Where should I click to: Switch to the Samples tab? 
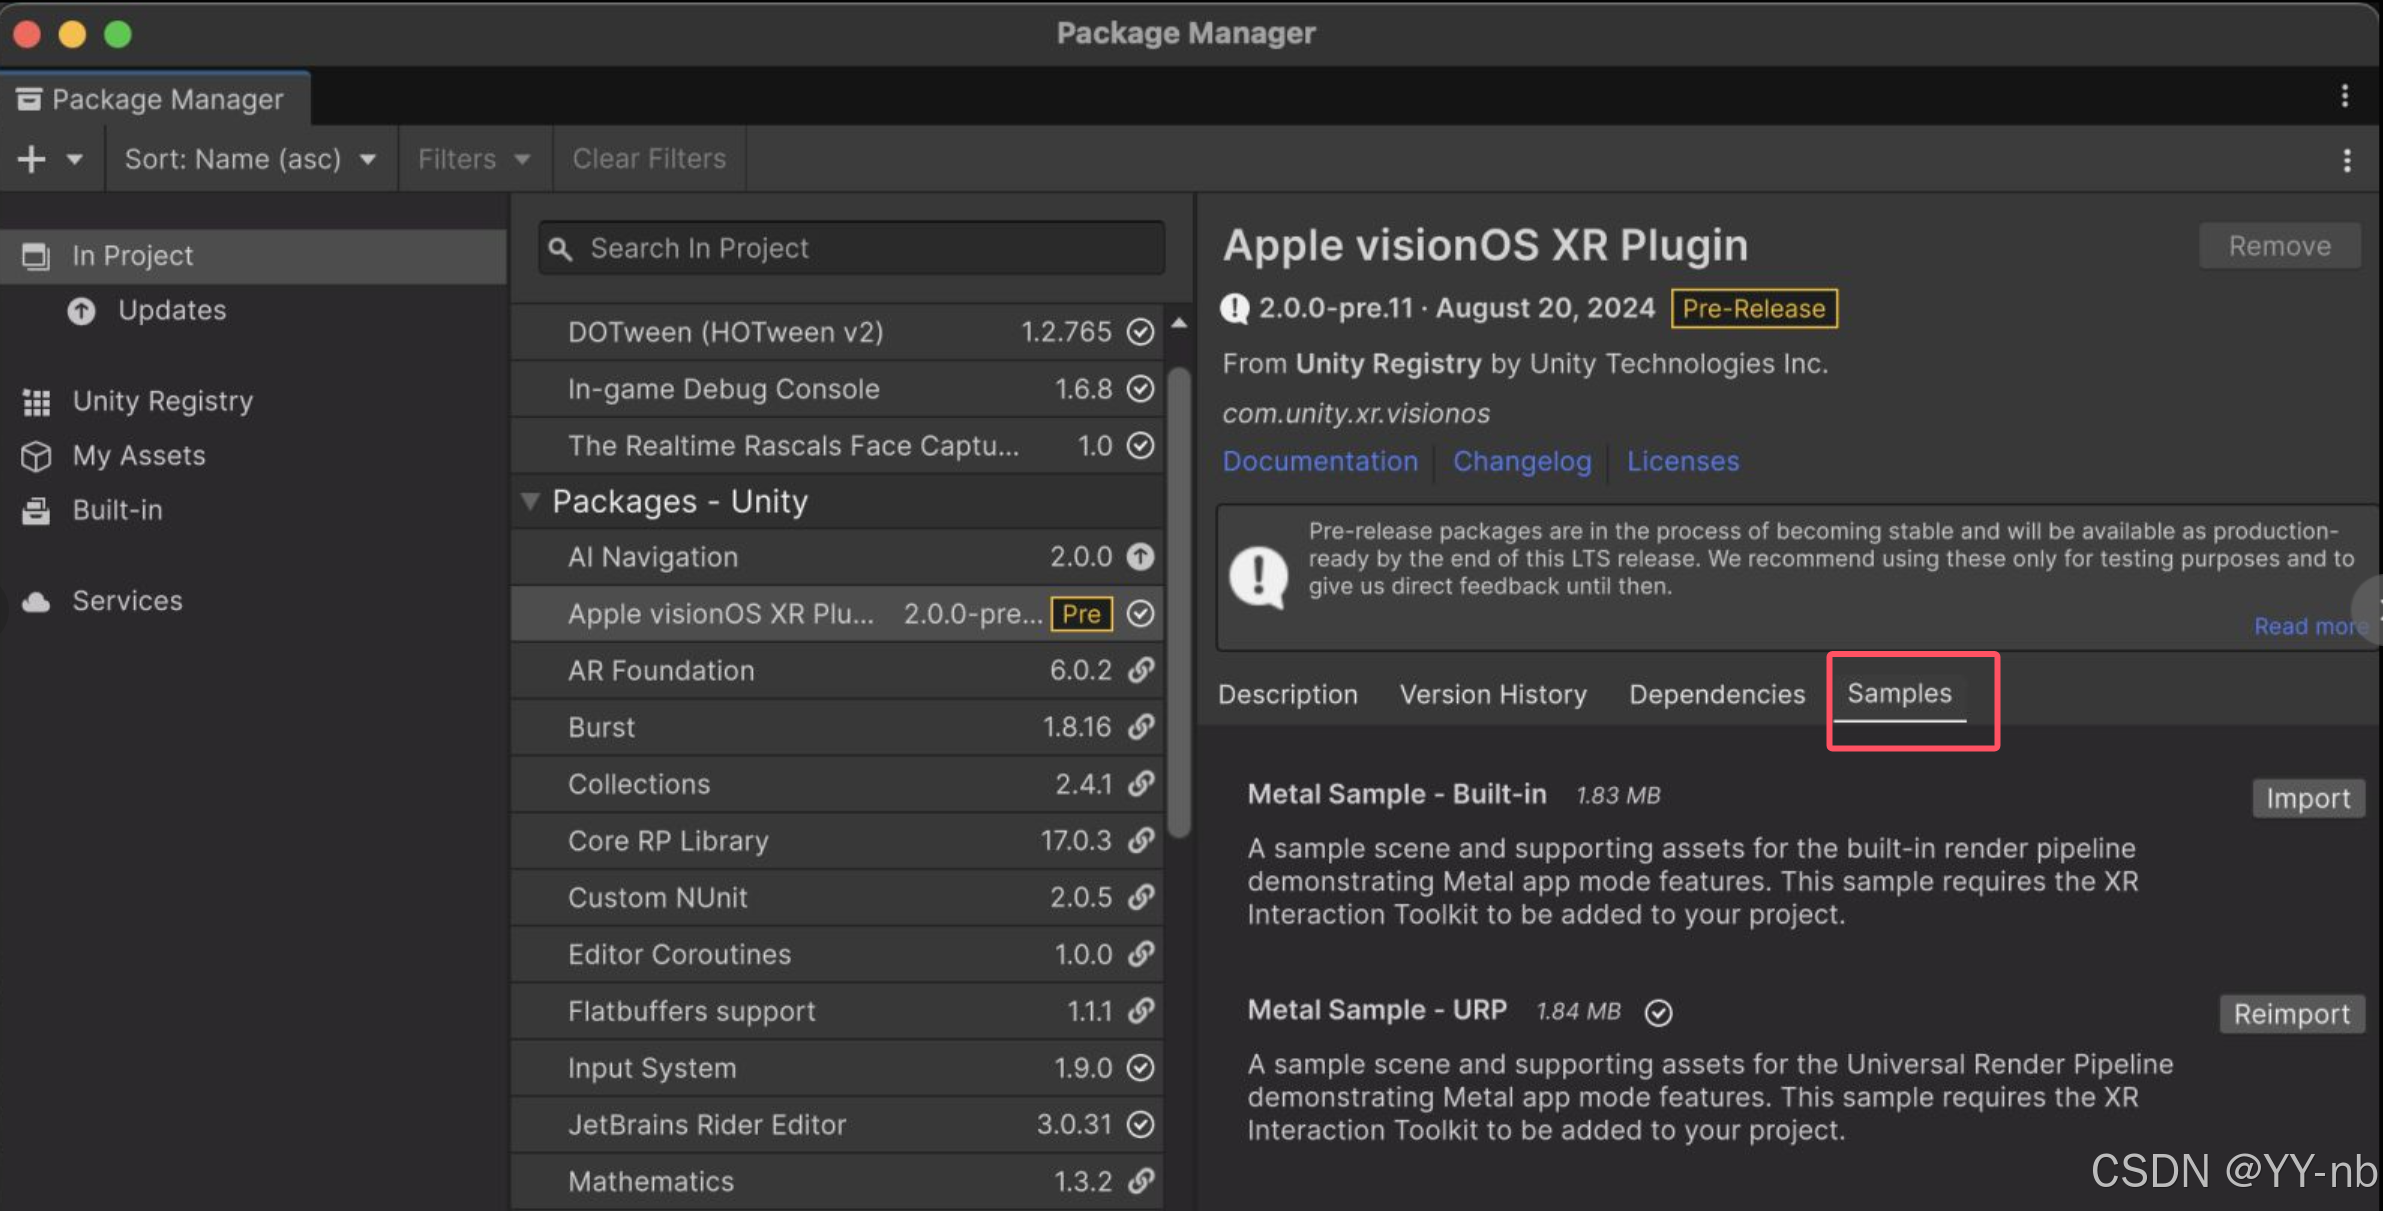click(x=1899, y=694)
